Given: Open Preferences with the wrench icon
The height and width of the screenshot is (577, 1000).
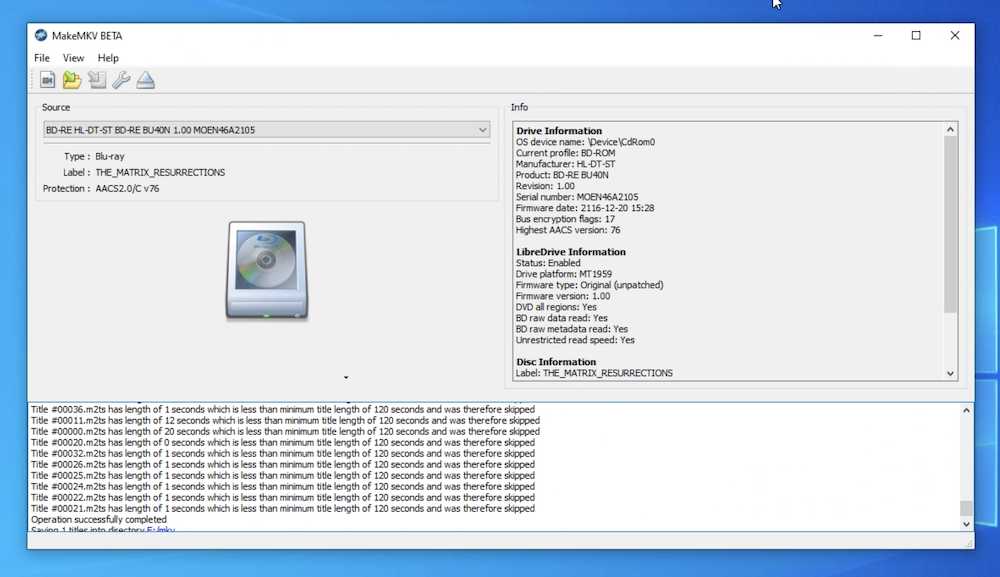Looking at the screenshot, I should (121, 80).
